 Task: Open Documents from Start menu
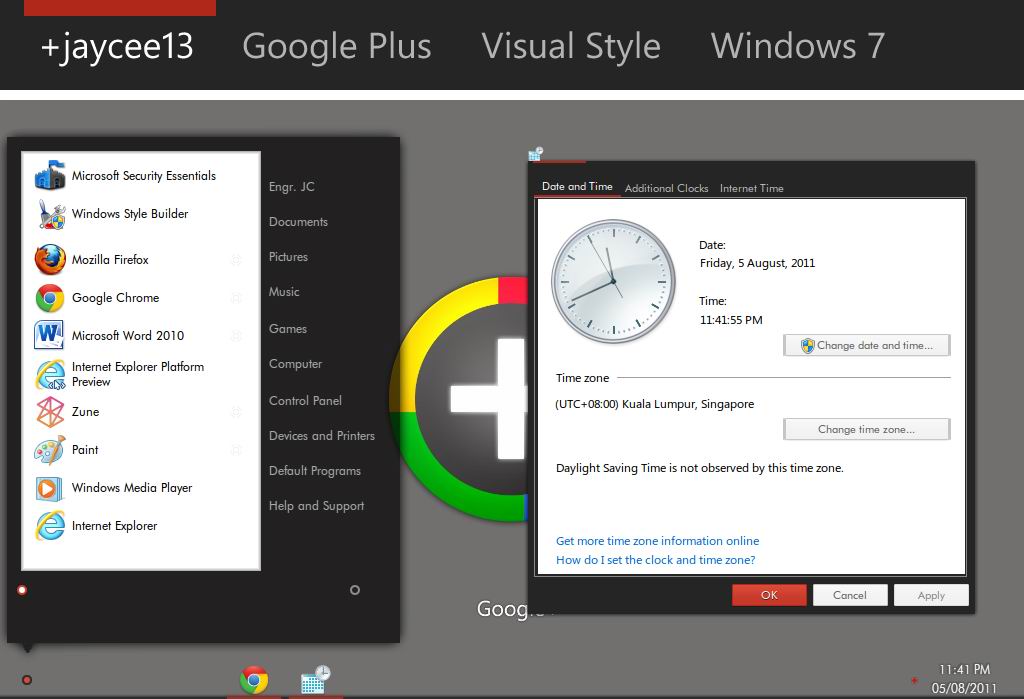tap(298, 222)
